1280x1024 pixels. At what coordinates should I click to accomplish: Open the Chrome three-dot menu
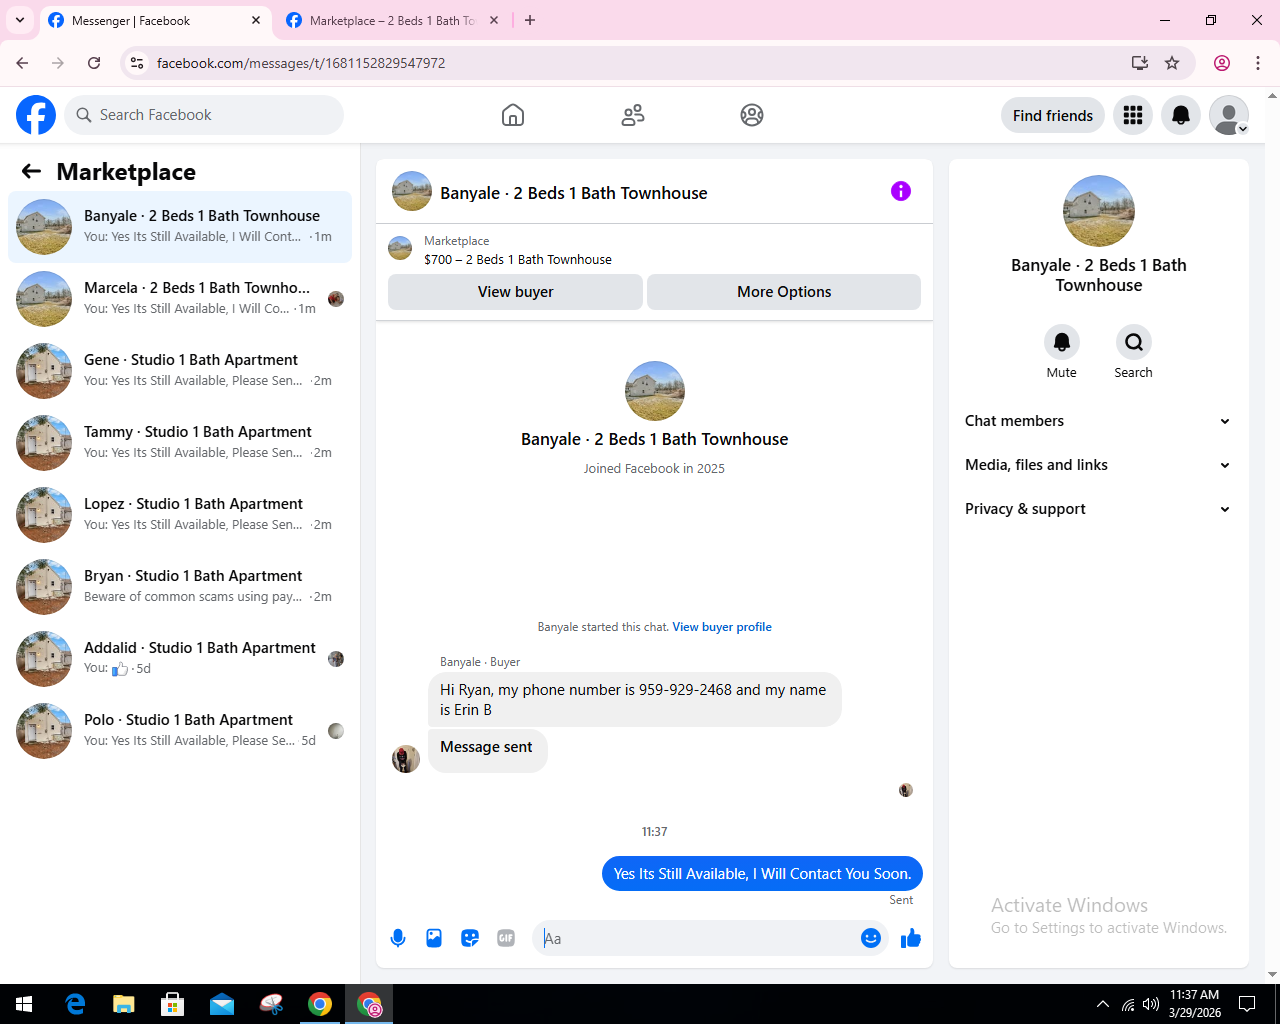[1258, 63]
